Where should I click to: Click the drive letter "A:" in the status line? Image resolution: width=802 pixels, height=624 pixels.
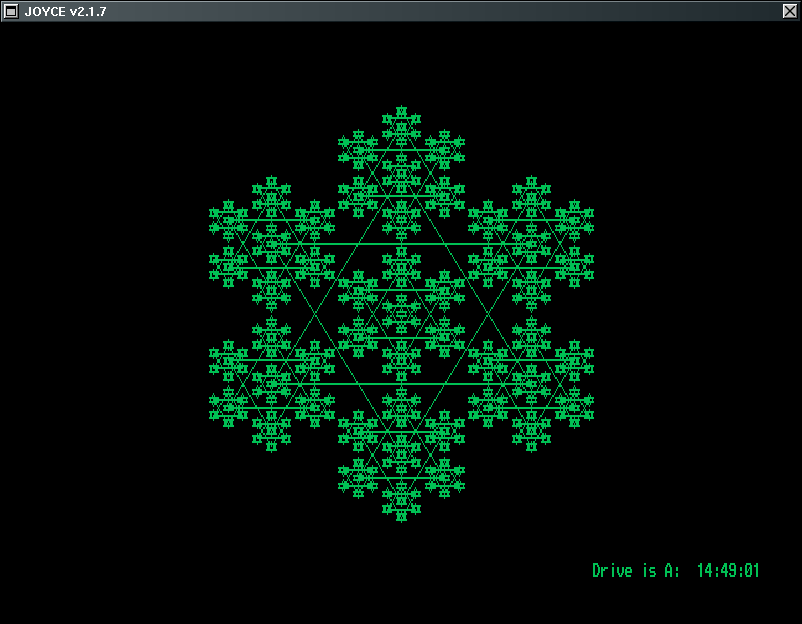click(x=670, y=571)
